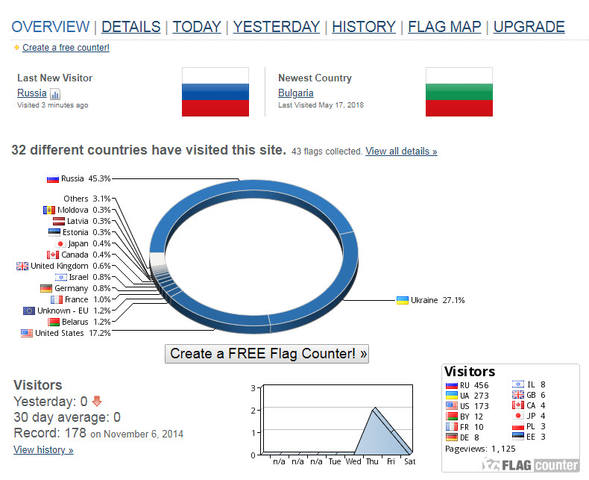Viewport: 589px width, 480px height.
Task: Click the 'United States 17.2%' legend label
Action: tap(73, 333)
